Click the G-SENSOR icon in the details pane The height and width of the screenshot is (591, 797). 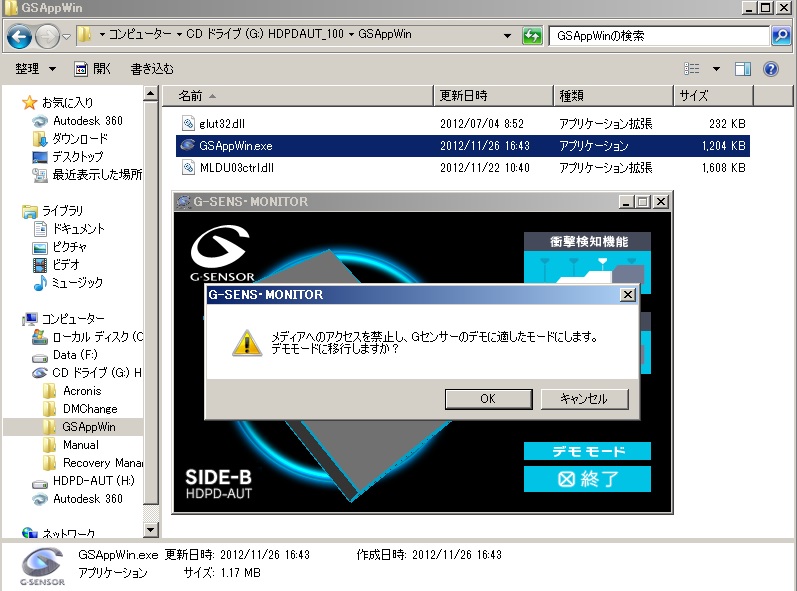coord(43,567)
